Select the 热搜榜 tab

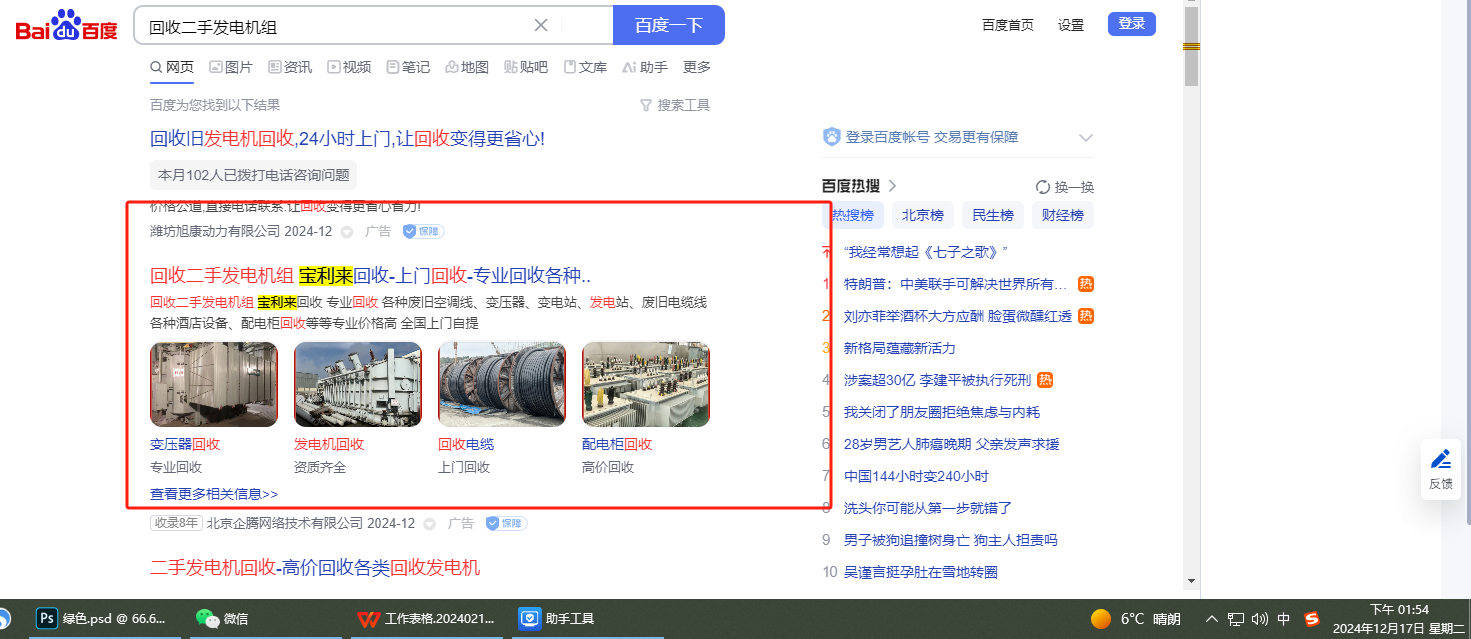pos(853,215)
